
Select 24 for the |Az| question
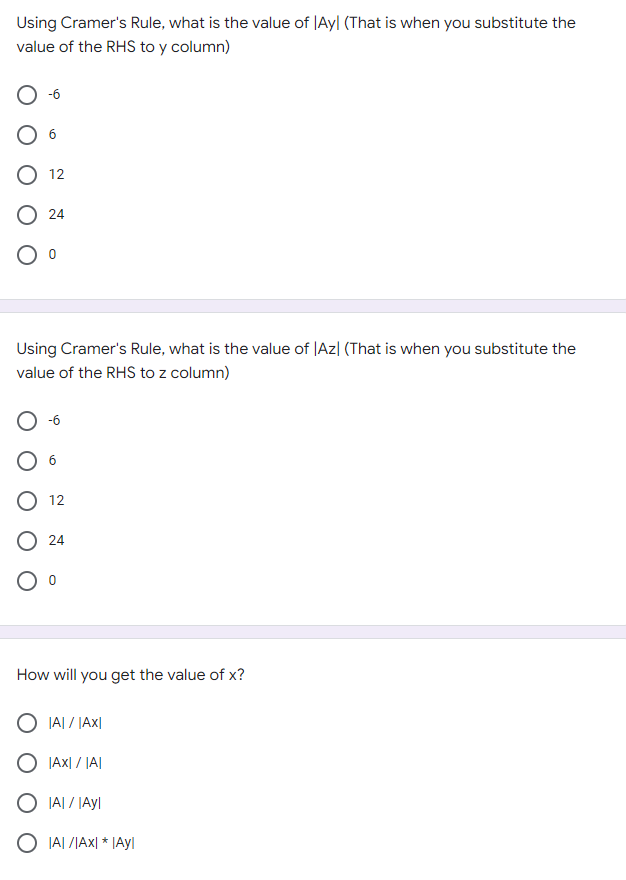(27, 540)
